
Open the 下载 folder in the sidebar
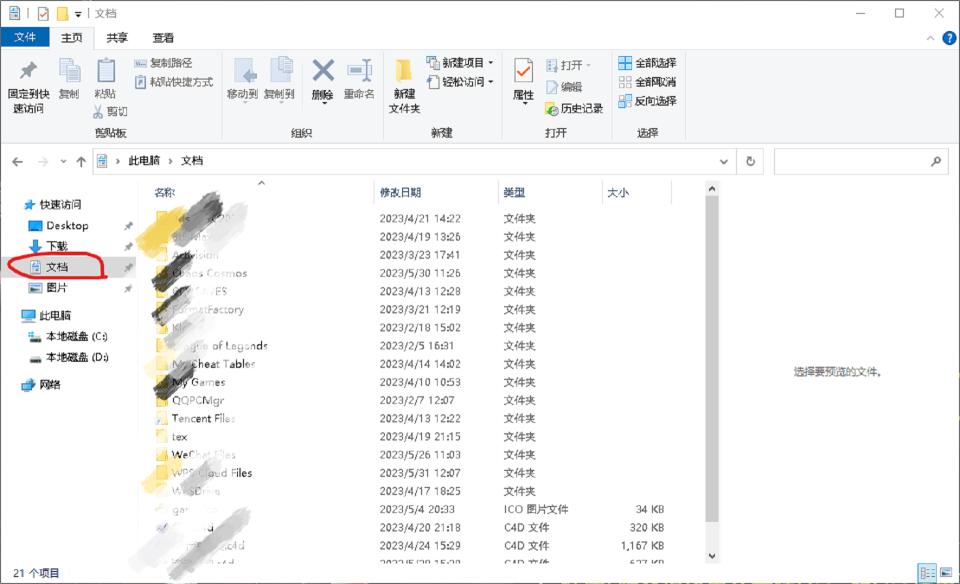coord(55,245)
